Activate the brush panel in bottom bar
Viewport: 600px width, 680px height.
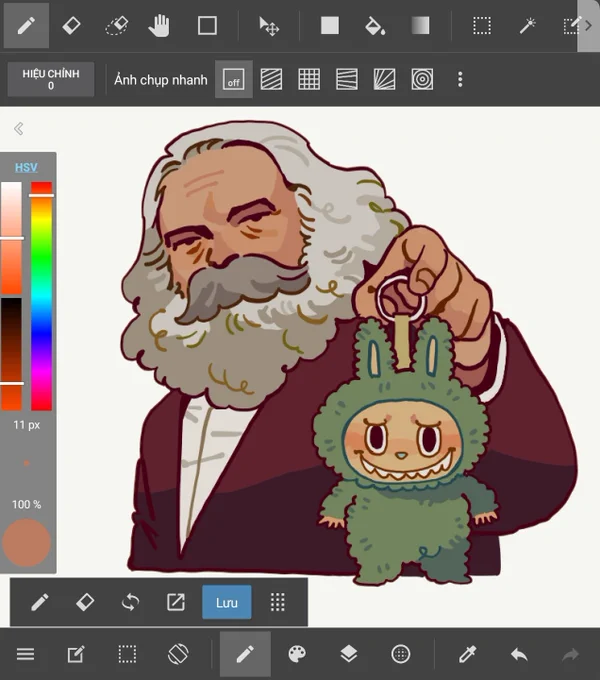coord(245,654)
